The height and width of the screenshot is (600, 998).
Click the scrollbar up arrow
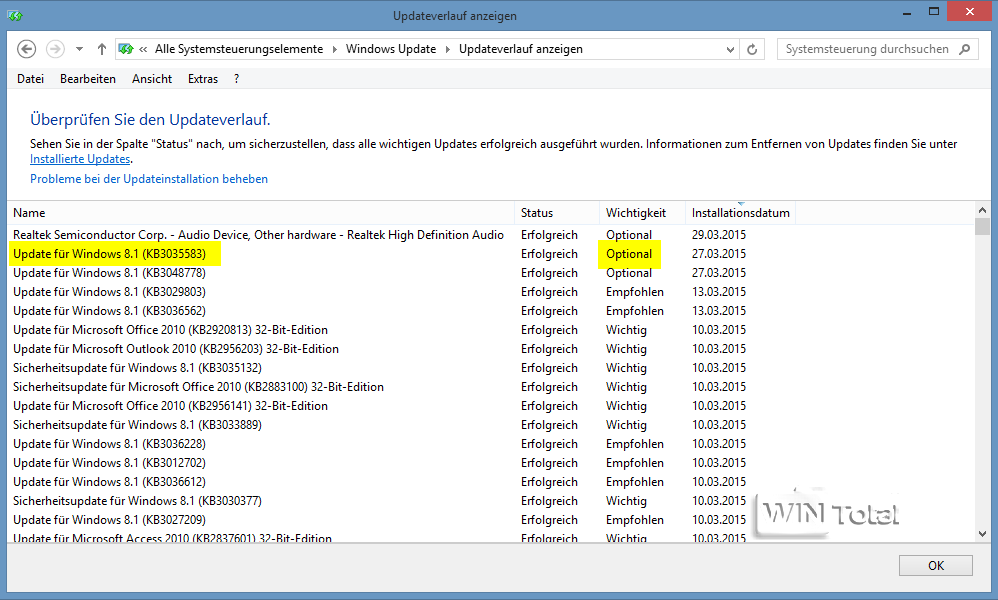[x=982, y=210]
